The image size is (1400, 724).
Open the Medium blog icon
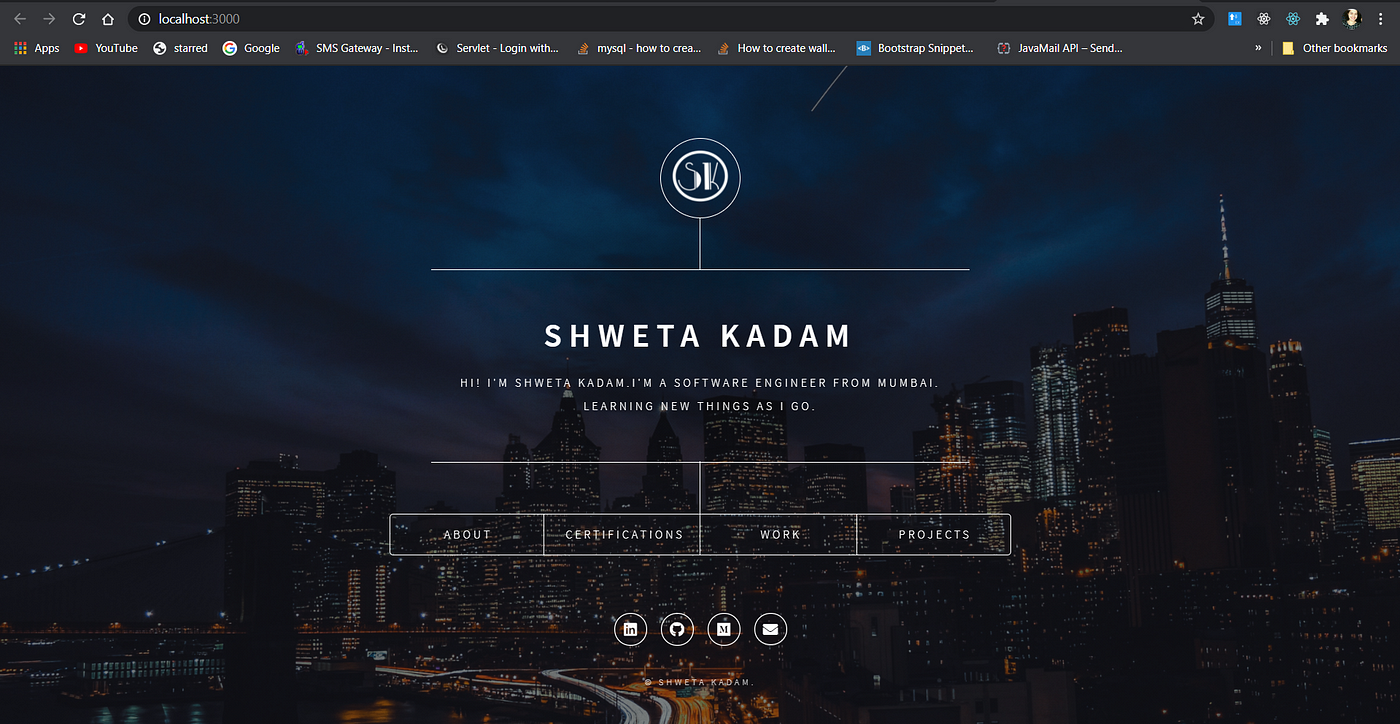click(724, 629)
